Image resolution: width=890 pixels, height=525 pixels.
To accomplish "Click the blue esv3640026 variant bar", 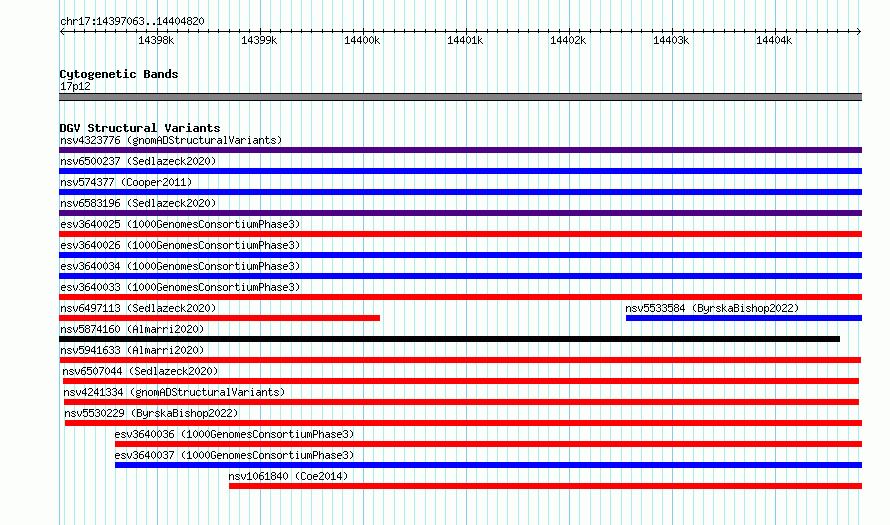I will point(460,255).
